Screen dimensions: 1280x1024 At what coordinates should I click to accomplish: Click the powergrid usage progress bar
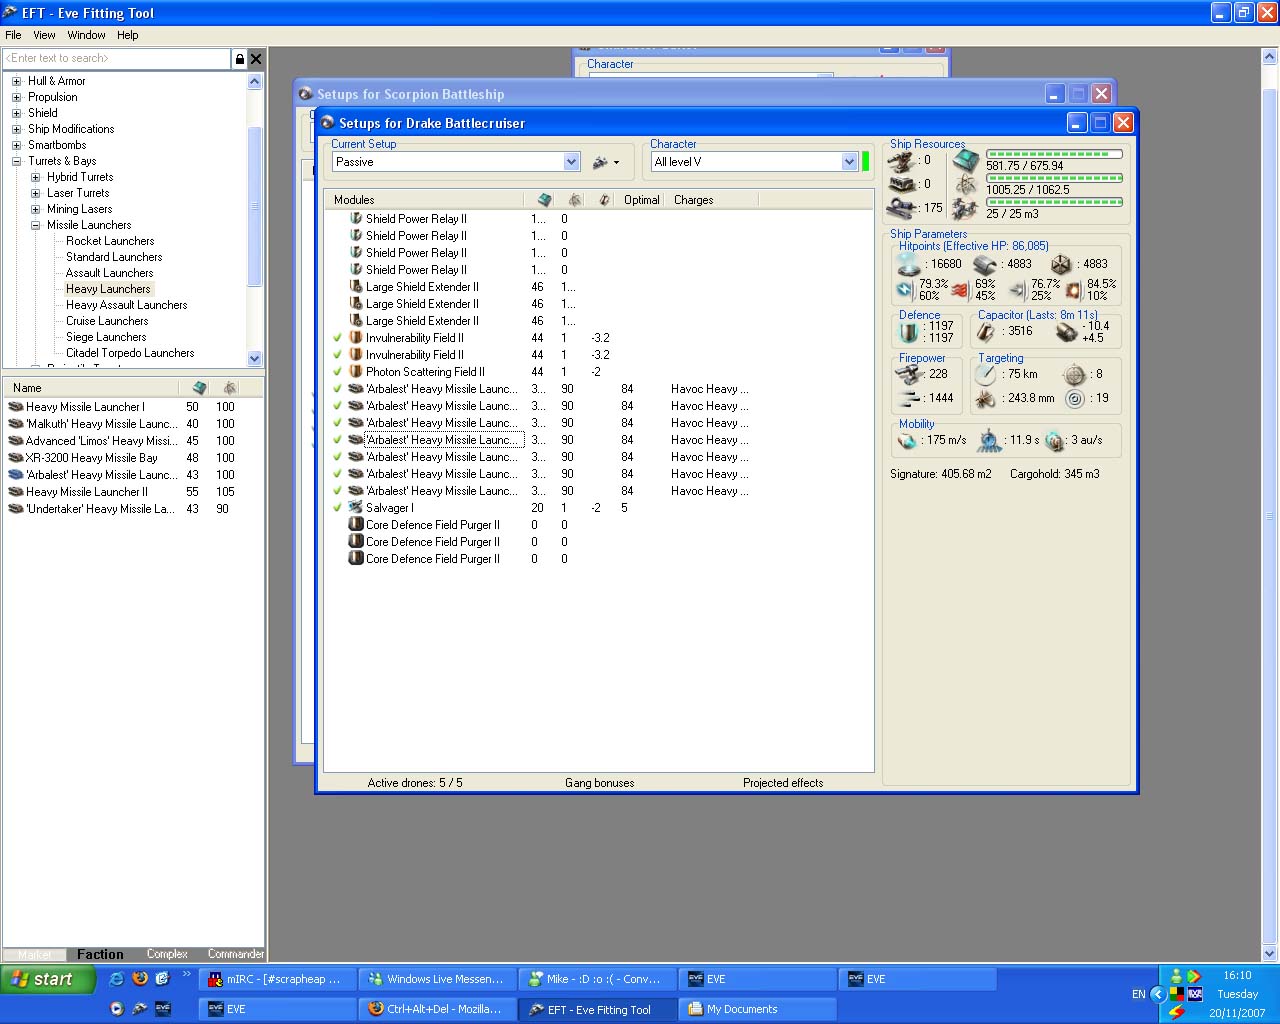[x=1054, y=178]
